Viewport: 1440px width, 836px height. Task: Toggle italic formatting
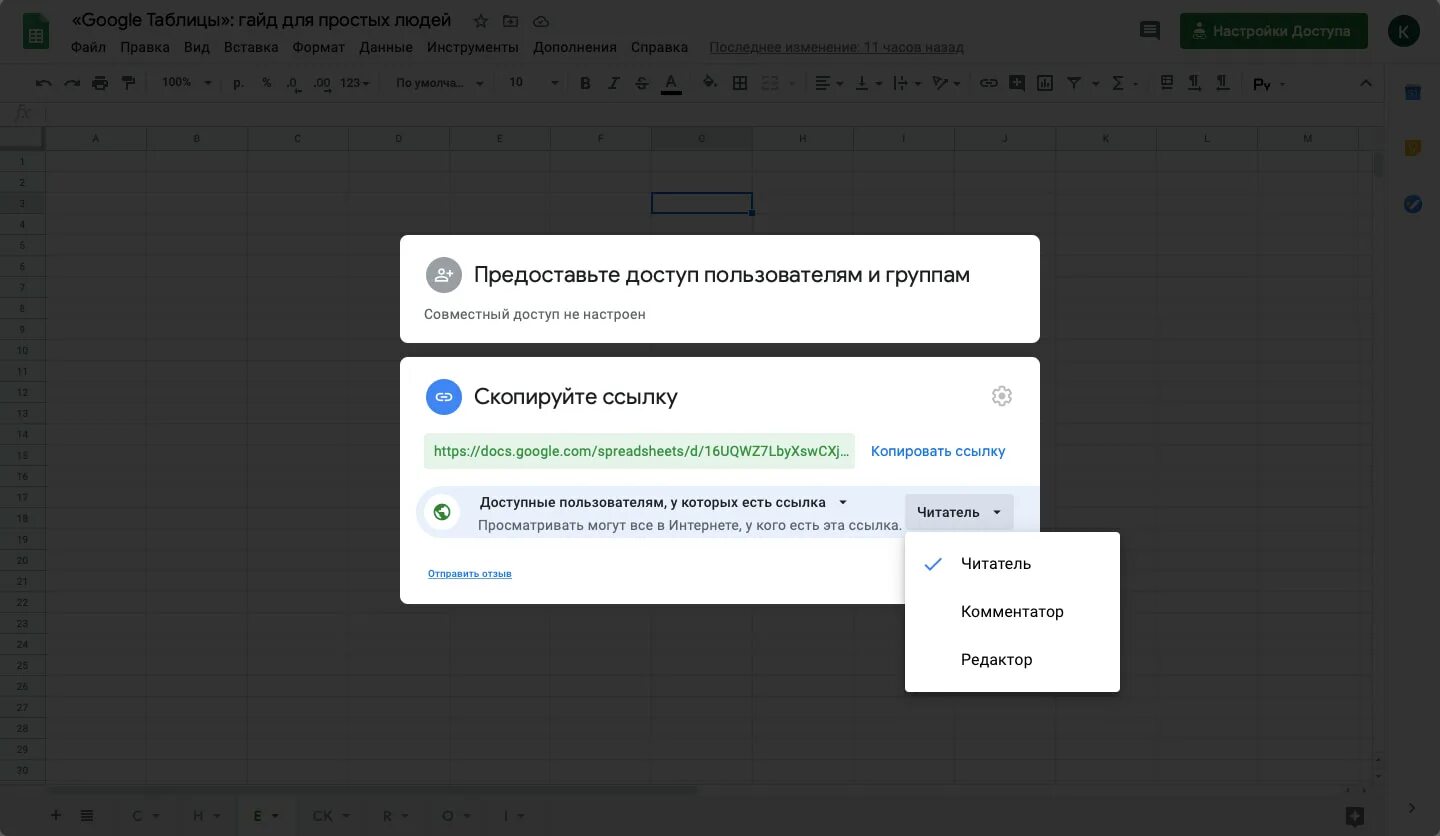click(x=614, y=83)
